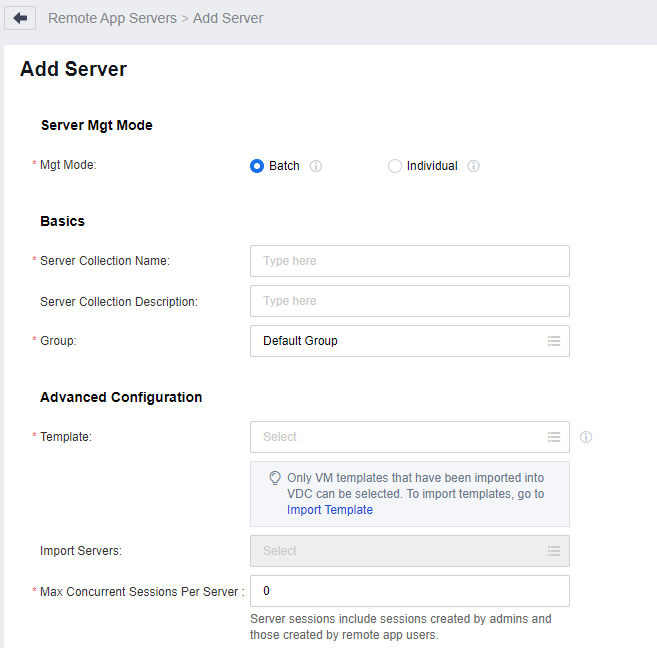The width and height of the screenshot is (657, 648).
Task: Open the Group dropdown showing Default Group
Action: pyautogui.click(x=400, y=341)
